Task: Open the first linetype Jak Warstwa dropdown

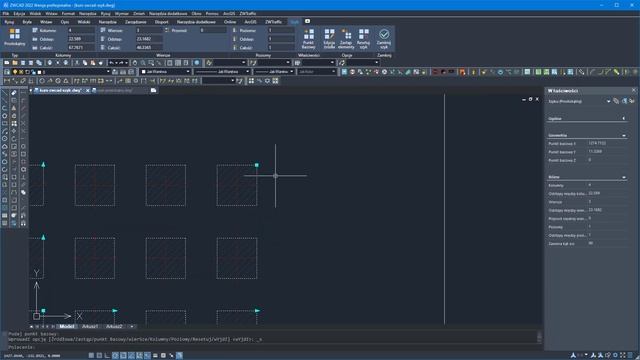Action: pyautogui.click(x=247, y=72)
